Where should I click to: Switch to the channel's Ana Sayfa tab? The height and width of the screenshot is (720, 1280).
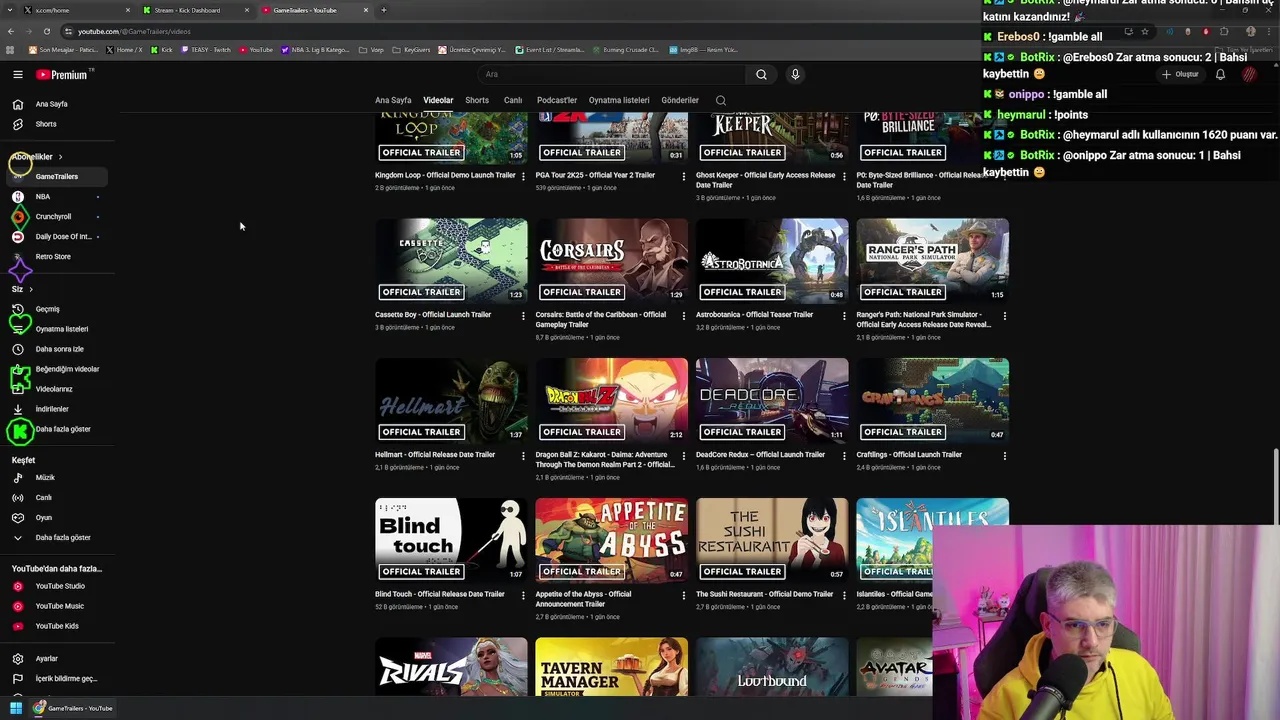pyautogui.click(x=393, y=100)
